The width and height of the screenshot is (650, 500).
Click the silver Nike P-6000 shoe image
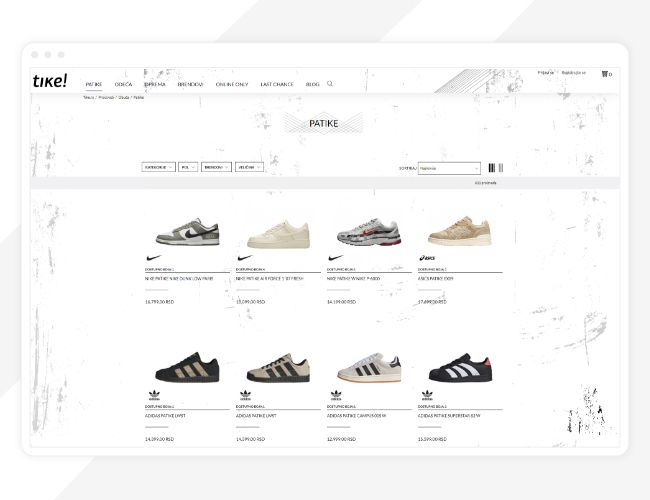tap(369, 232)
